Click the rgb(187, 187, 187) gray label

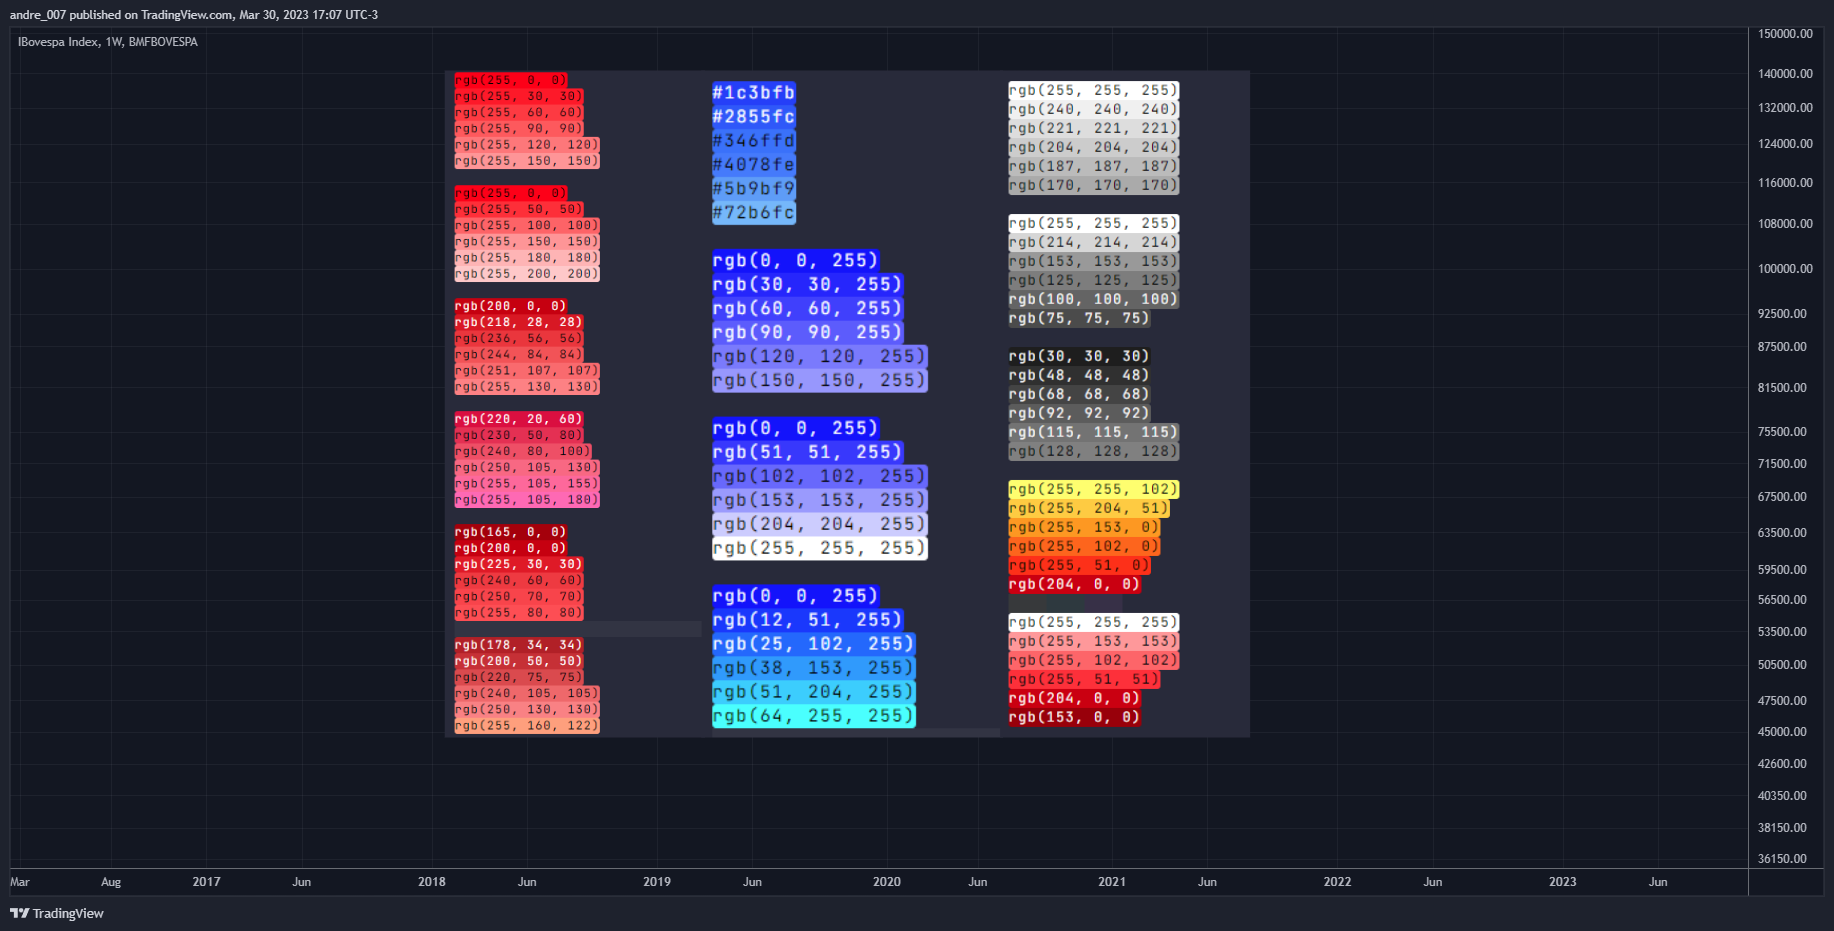click(1094, 166)
